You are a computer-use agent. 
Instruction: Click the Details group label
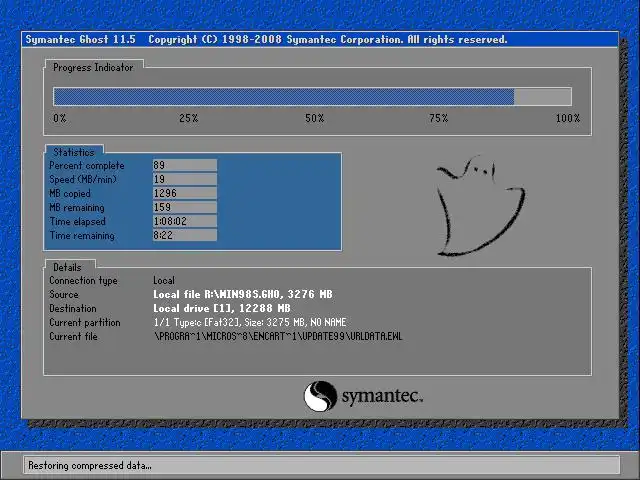pos(67,267)
